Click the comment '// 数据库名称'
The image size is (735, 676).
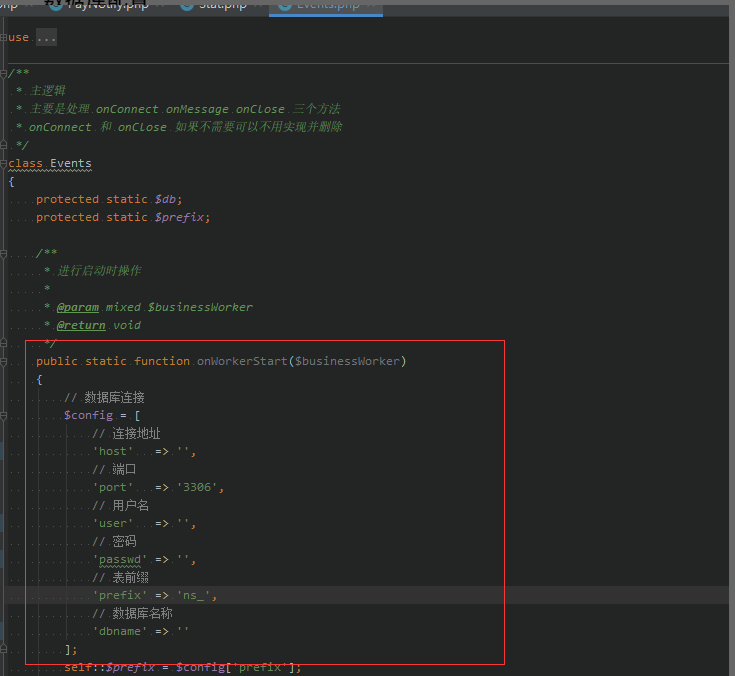[132, 613]
